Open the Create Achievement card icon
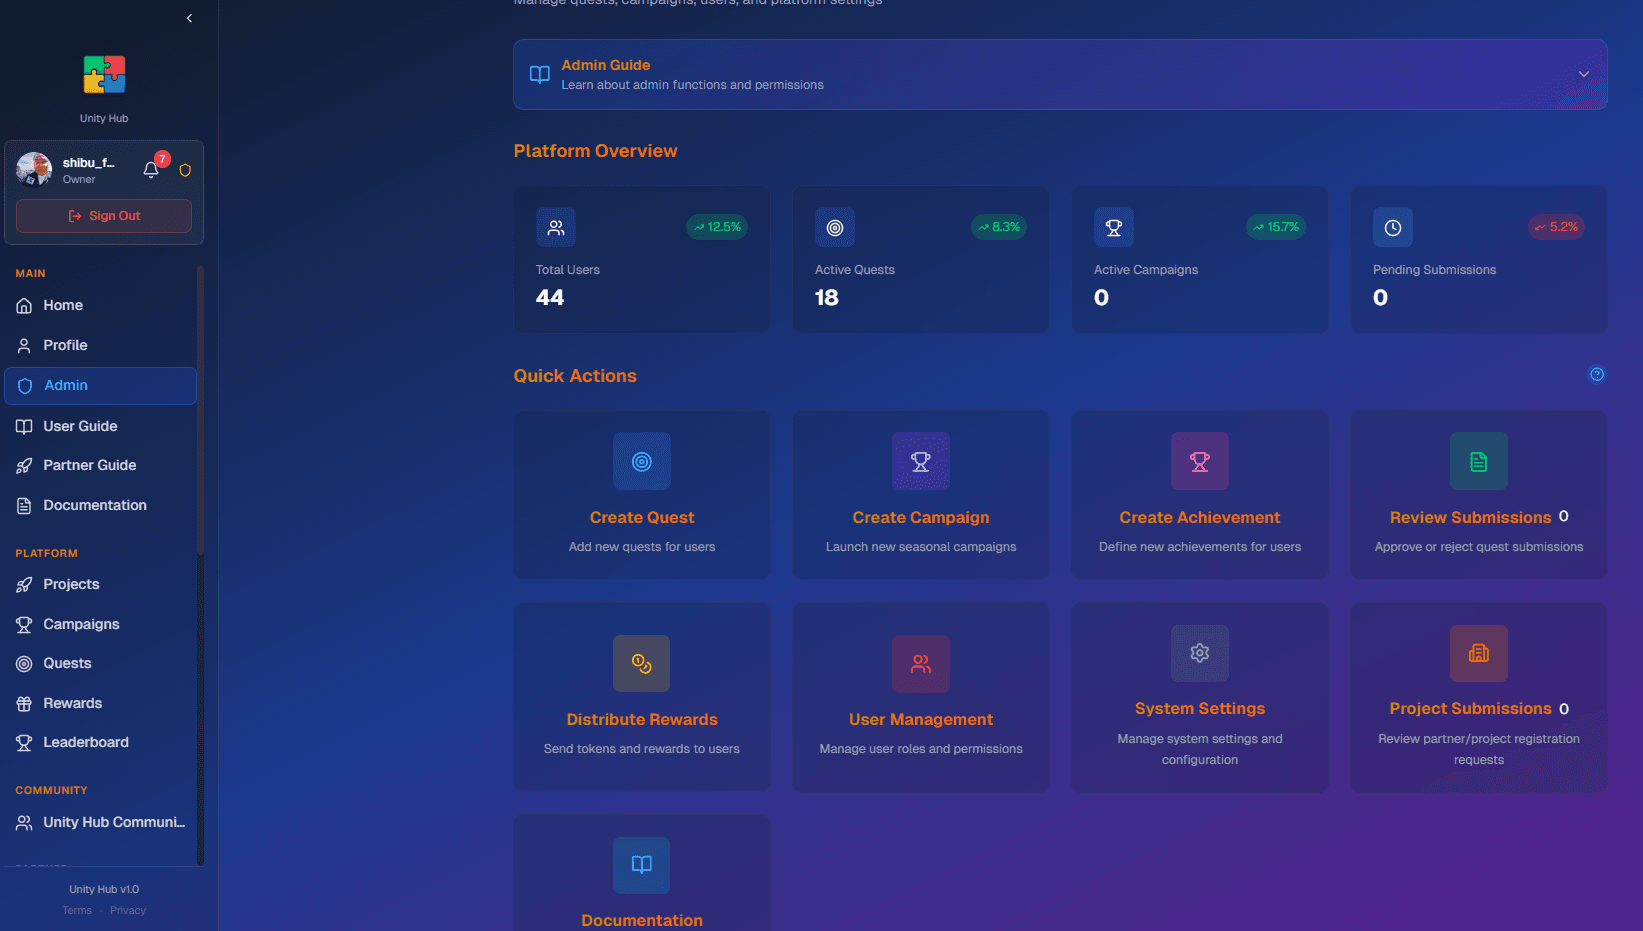Viewport: 1643px width, 931px height. click(1200, 461)
